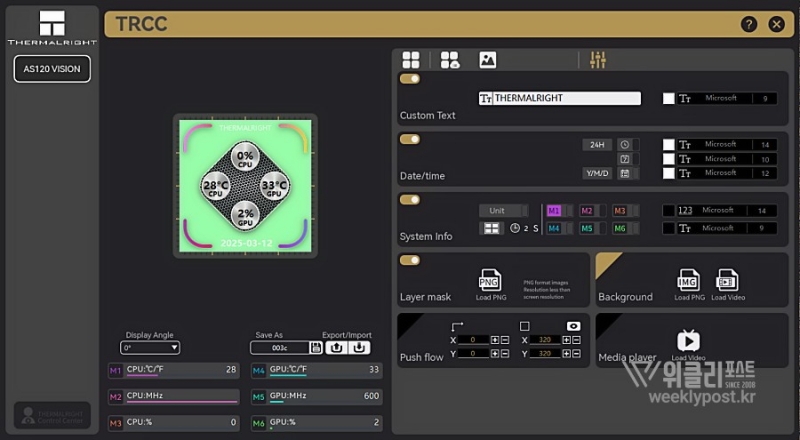The height and width of the screenshot is (440, 800).
Task: Load Video under Background section
Action: coord(726,283)
